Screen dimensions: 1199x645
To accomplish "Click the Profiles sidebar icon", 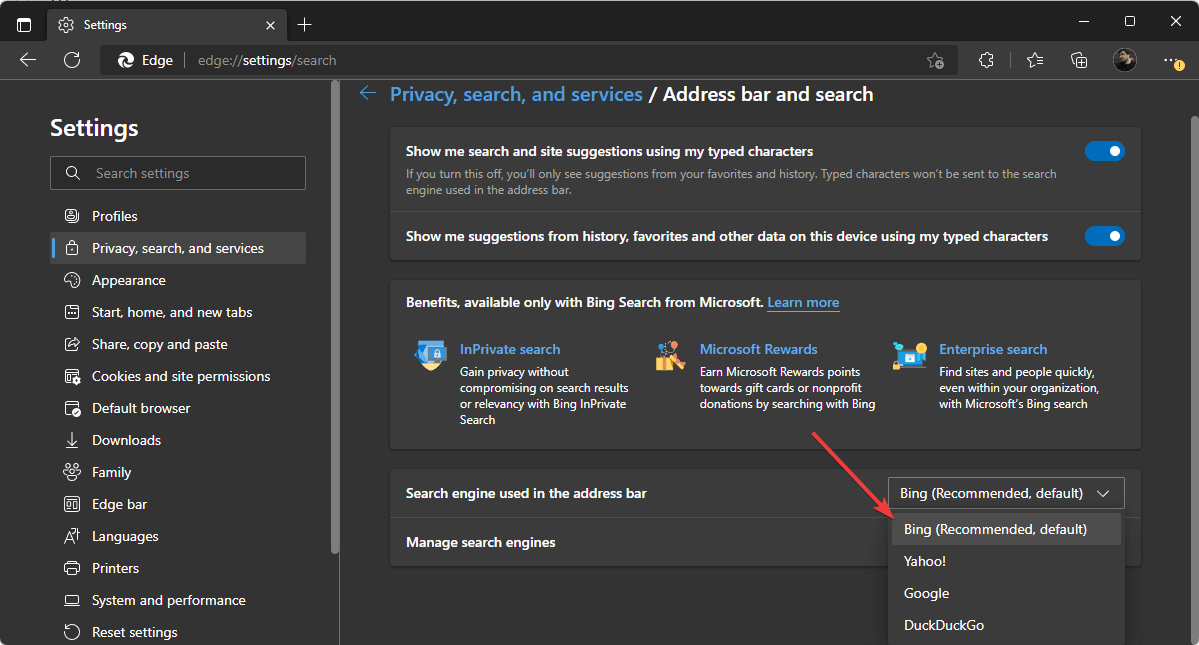I will tap(72, 216).
